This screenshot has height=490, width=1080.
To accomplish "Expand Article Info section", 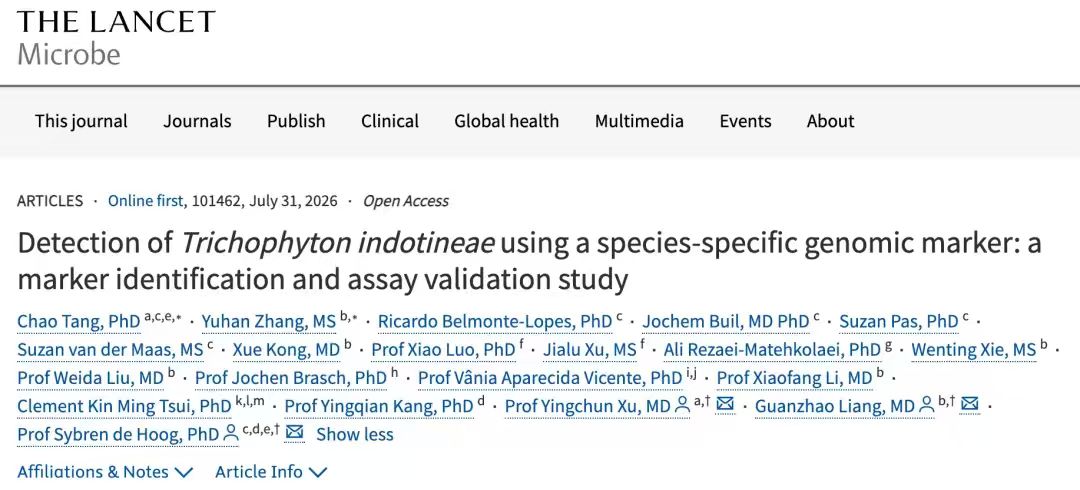I will (271, 472).
